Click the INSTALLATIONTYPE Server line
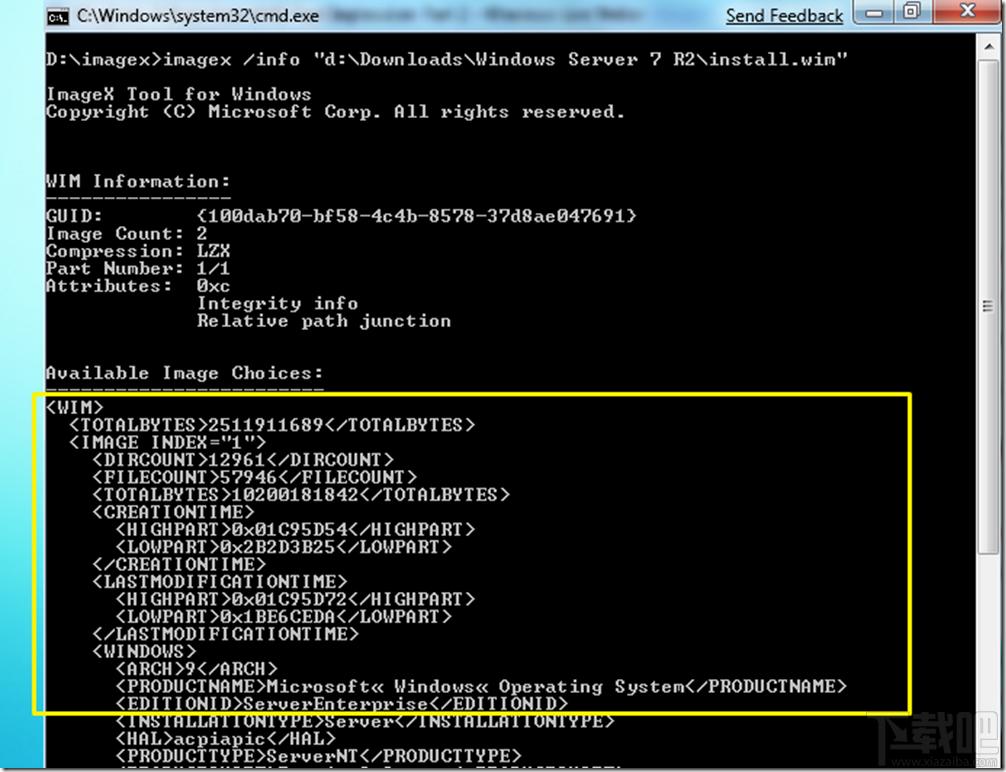The width and height of the screenshot is (1006, 772). (364, 721)
